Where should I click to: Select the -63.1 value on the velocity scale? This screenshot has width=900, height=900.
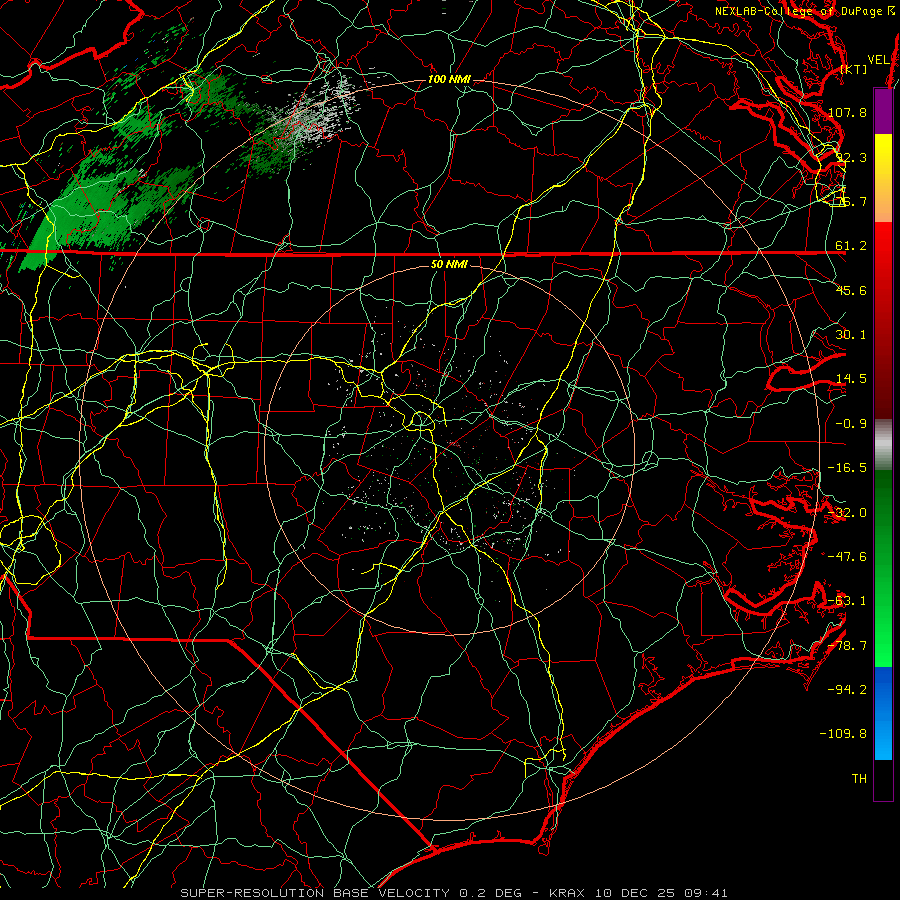[847, 601]
